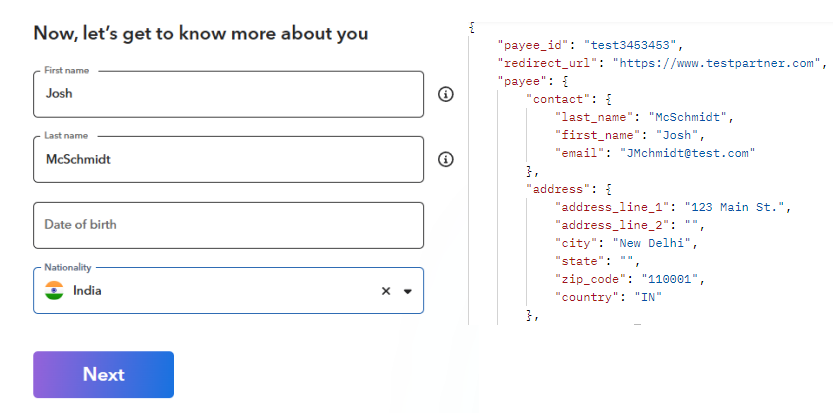Click the "test3453453" value

pos(630,45)
